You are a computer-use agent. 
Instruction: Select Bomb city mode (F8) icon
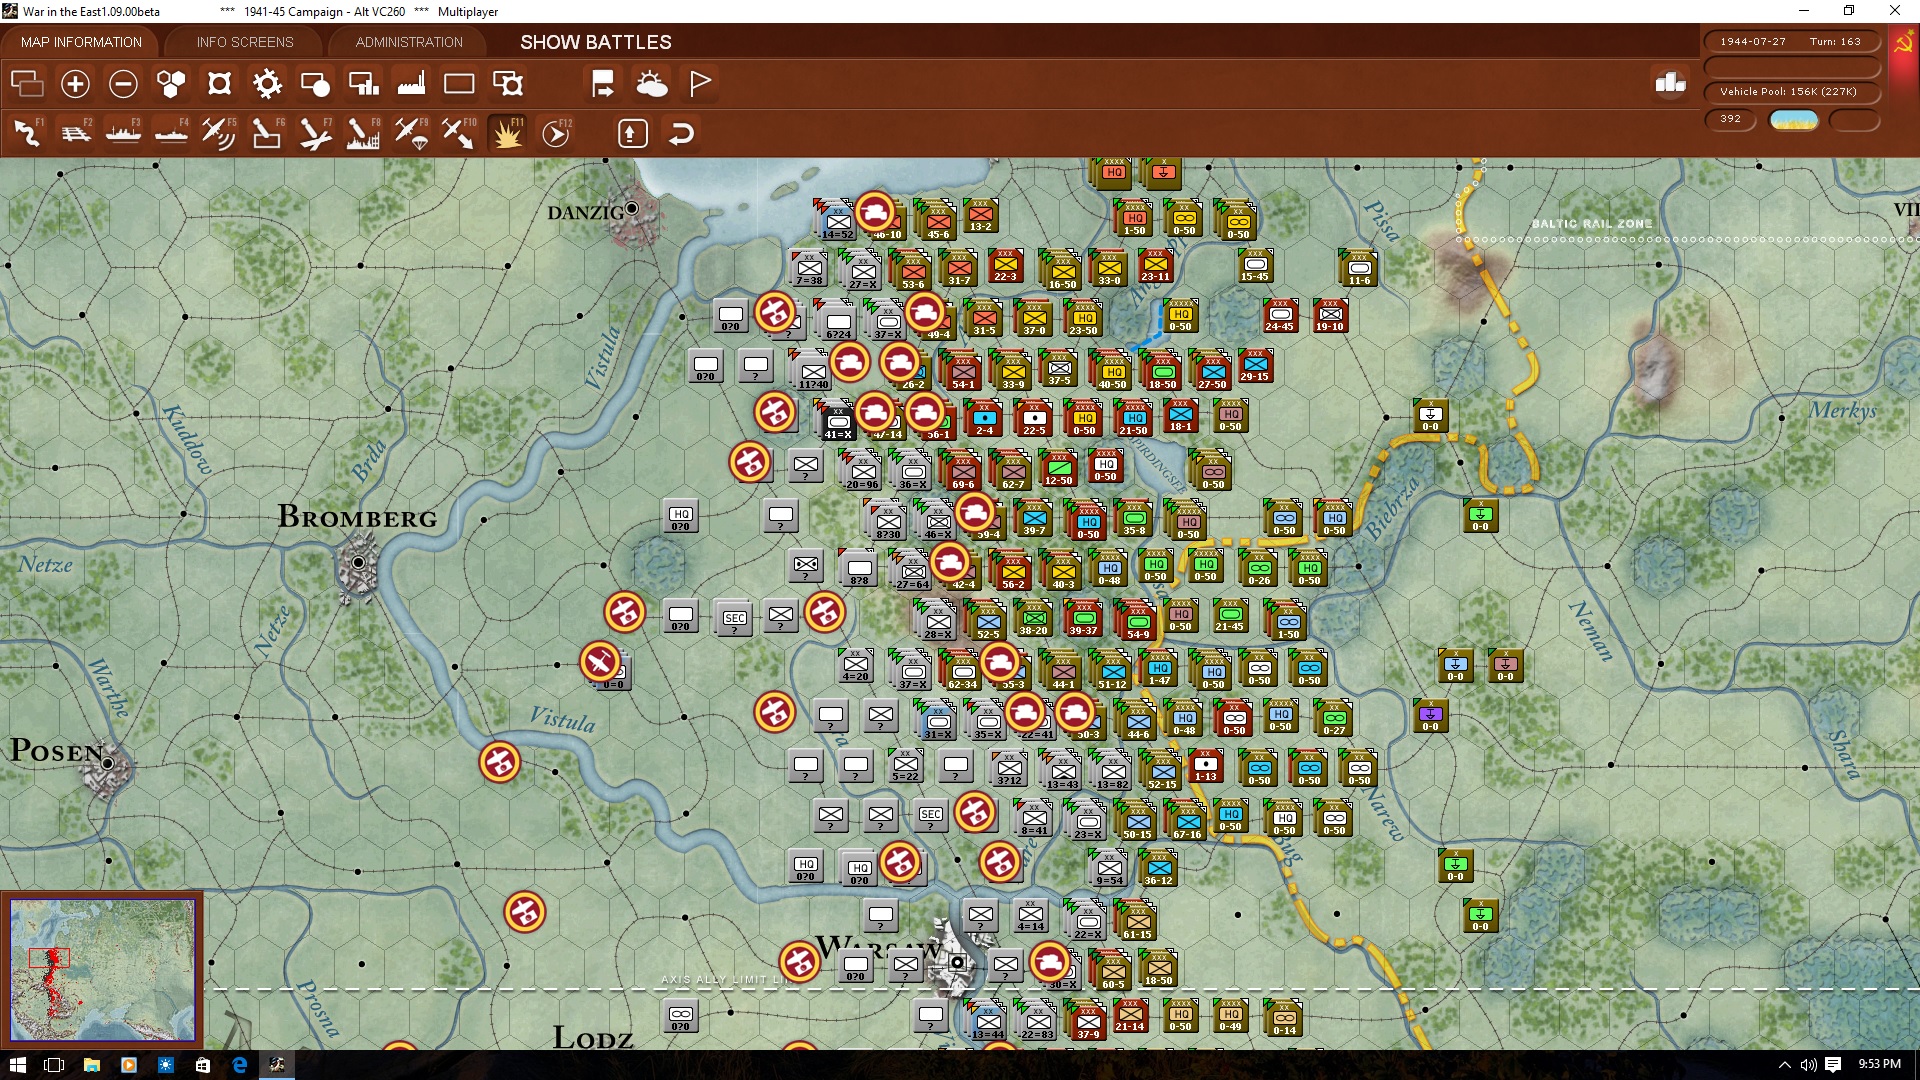[363, 133]
